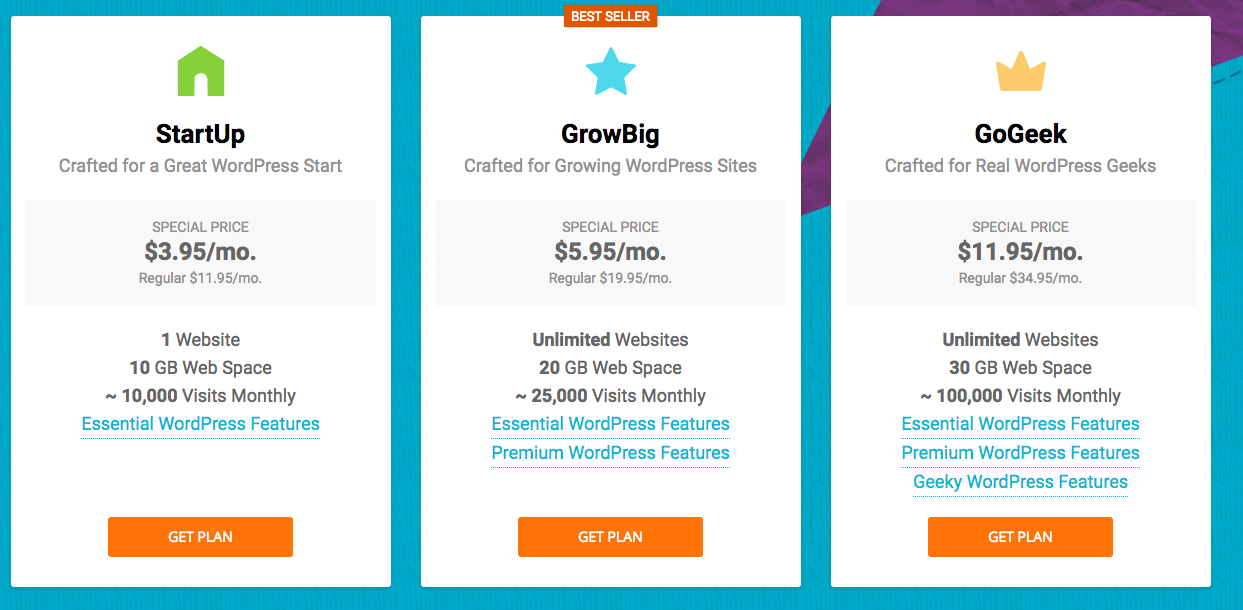The height and width of the screenshot is (610, 1243).
Task: Click the yellow crown GoGeek icon
Action: point(1021,73)
